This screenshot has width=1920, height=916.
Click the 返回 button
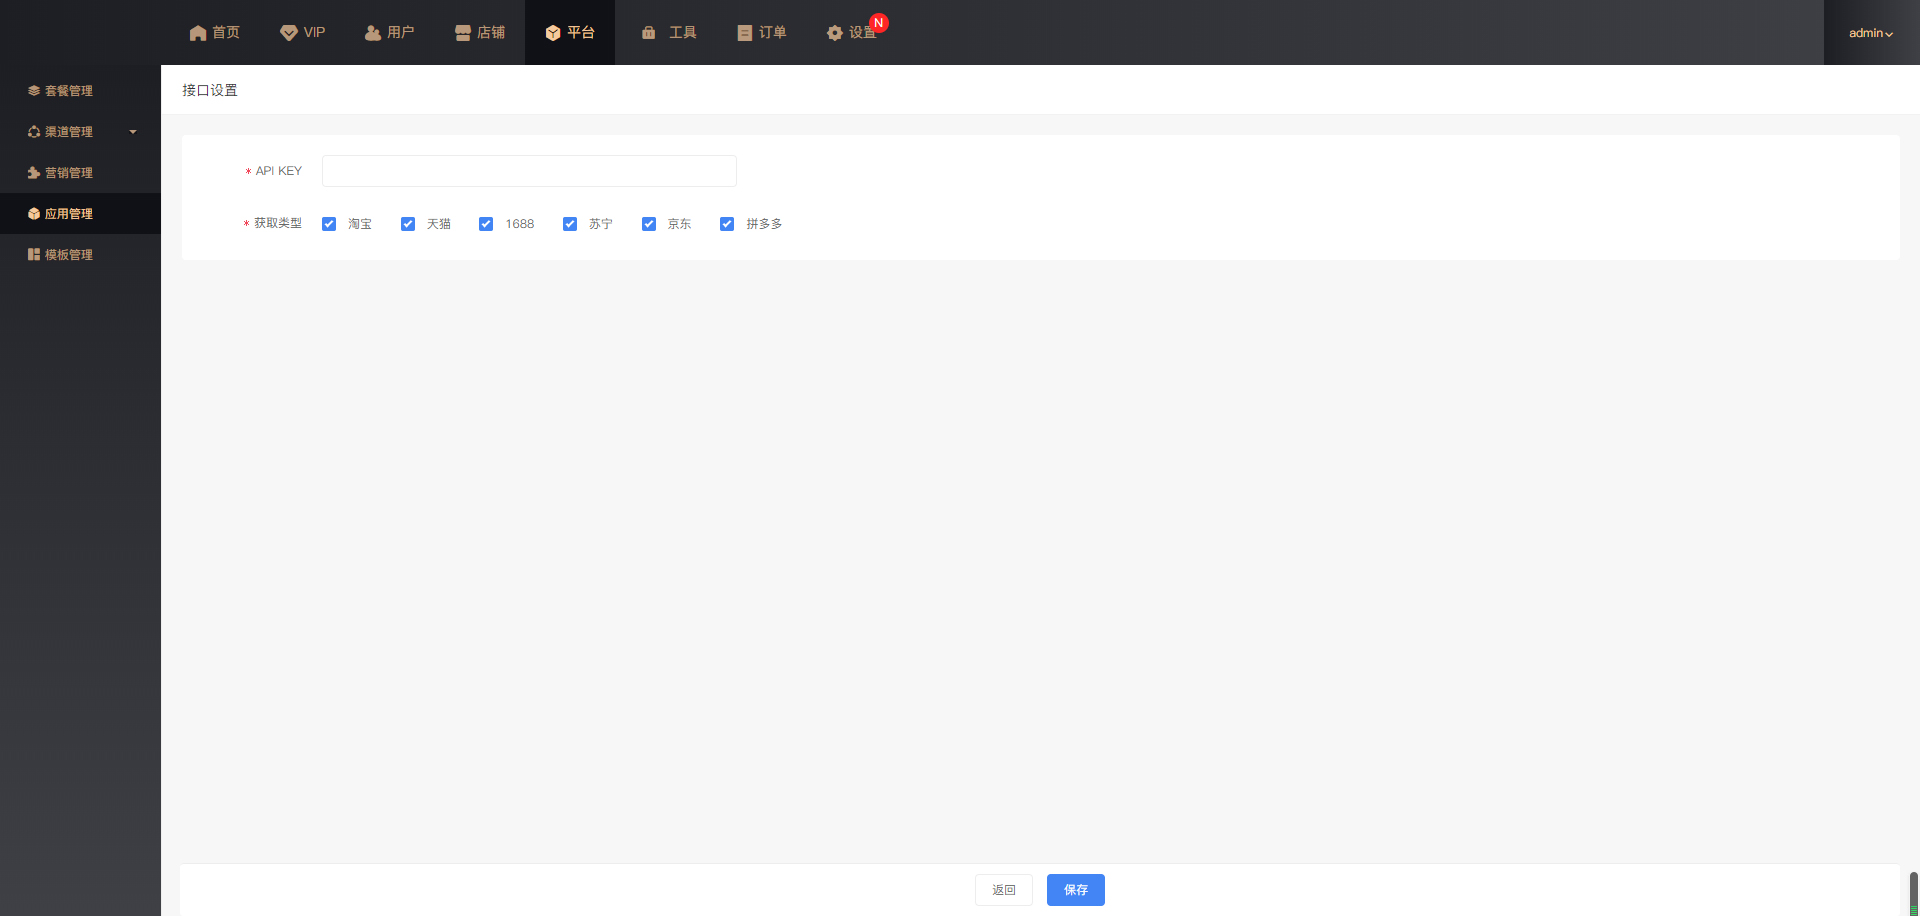[1003, 890]
